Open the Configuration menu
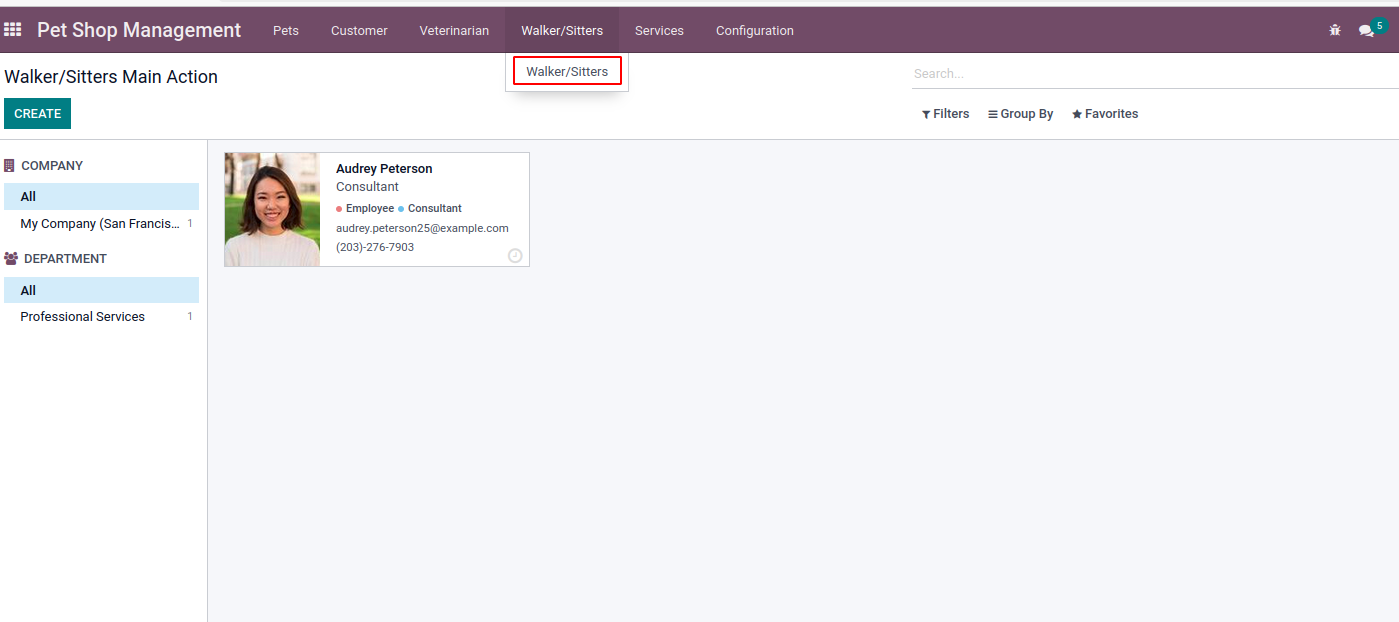The image size is (1399, 622). [755, 31]
